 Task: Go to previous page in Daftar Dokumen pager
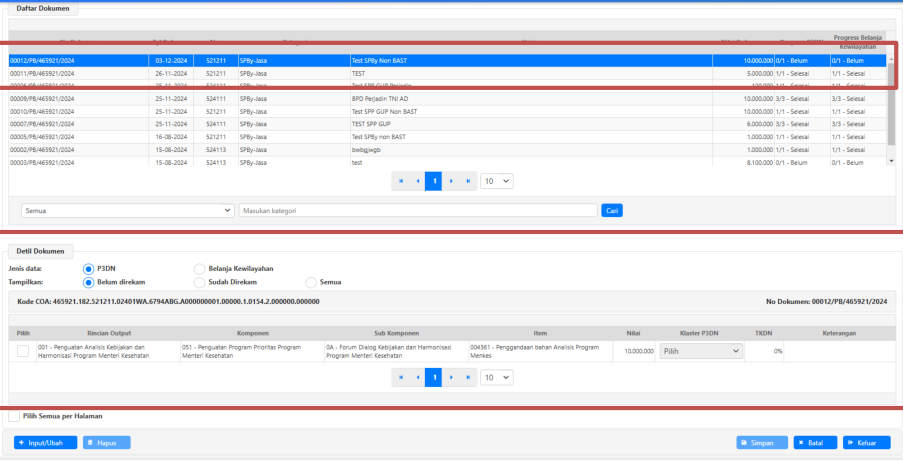pos(418,181)
